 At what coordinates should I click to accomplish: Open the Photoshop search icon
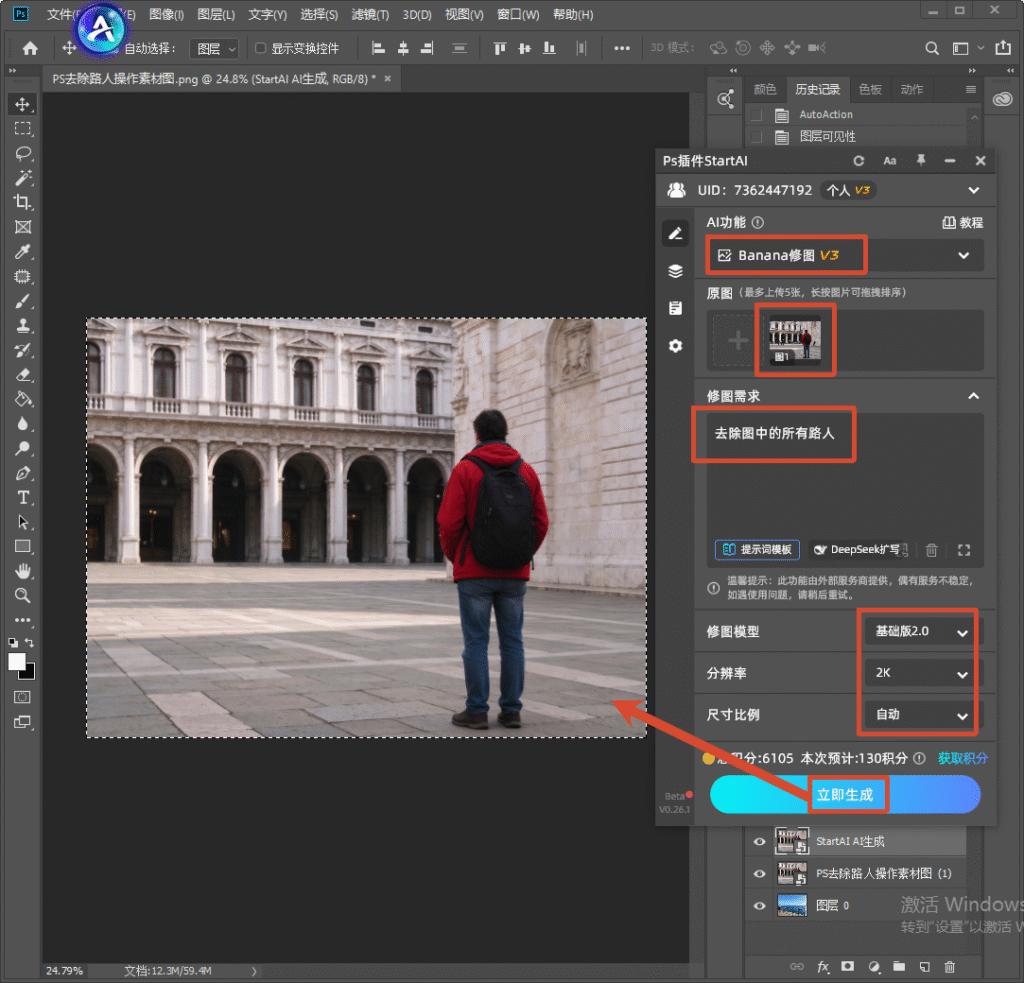(x=932, y=48)
